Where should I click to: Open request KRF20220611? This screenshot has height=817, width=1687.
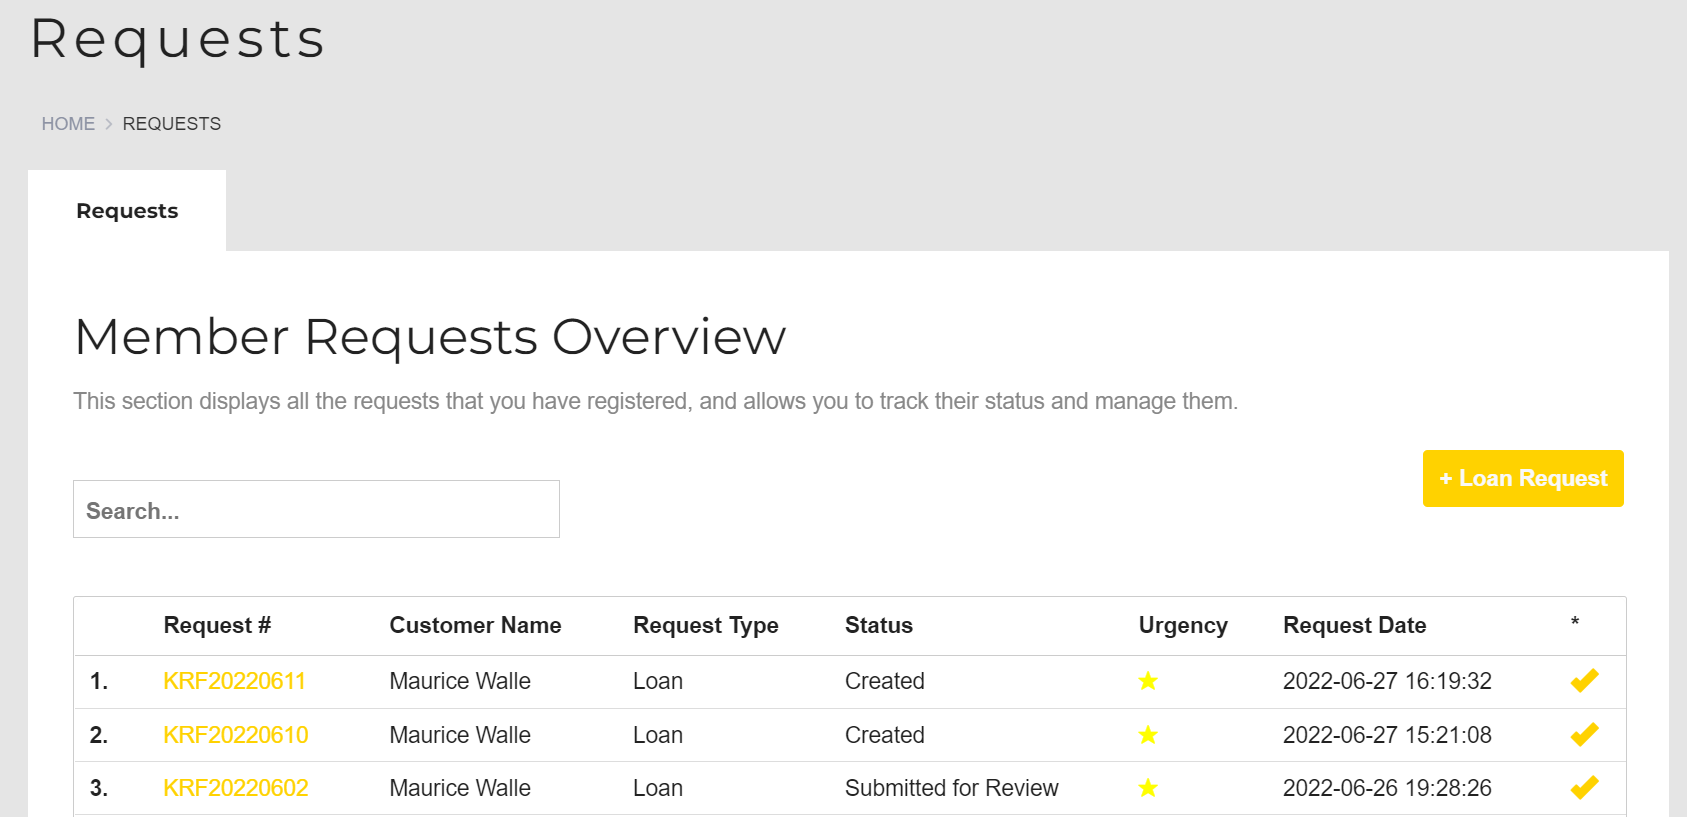(x=234, y=681)
